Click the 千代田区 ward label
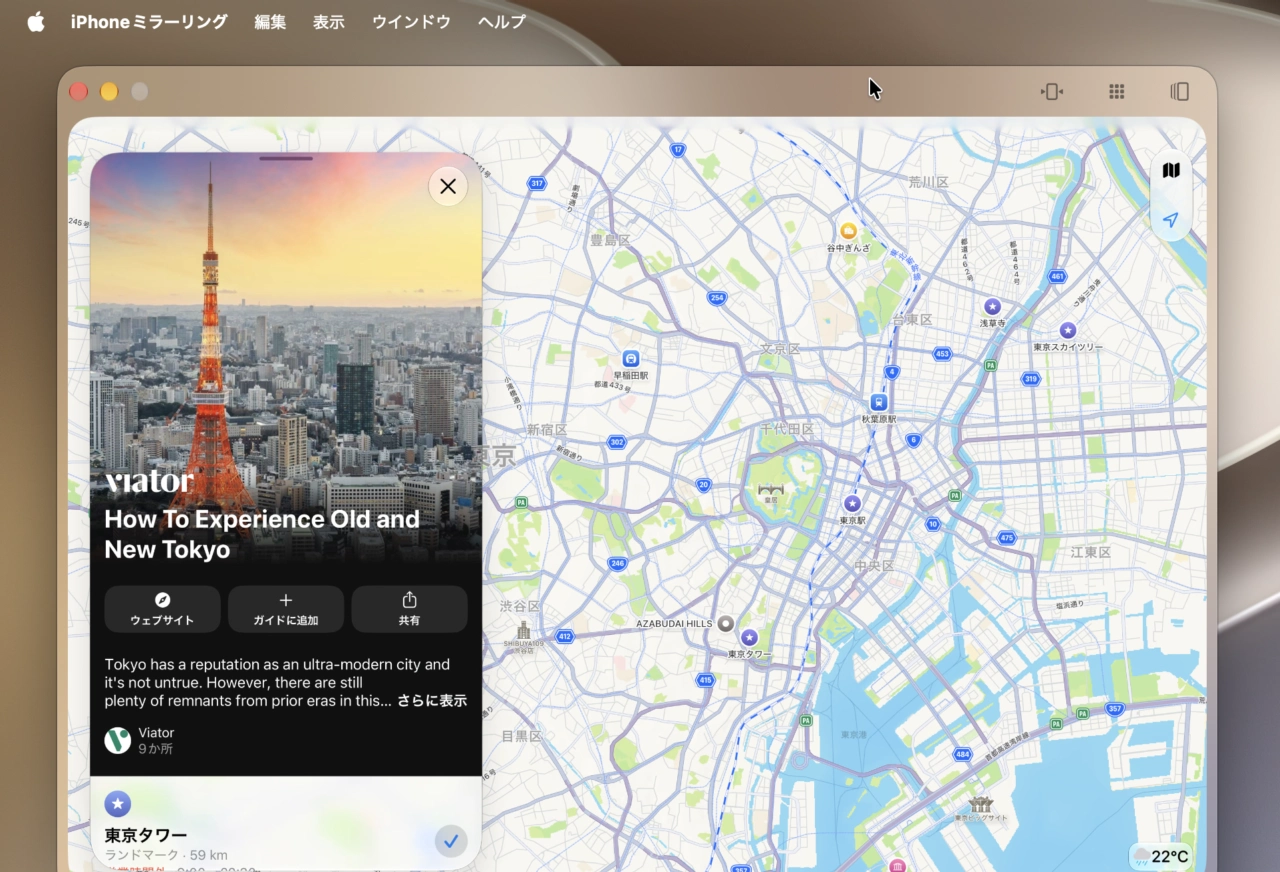Screen dimensions: 1280x872 787,430
